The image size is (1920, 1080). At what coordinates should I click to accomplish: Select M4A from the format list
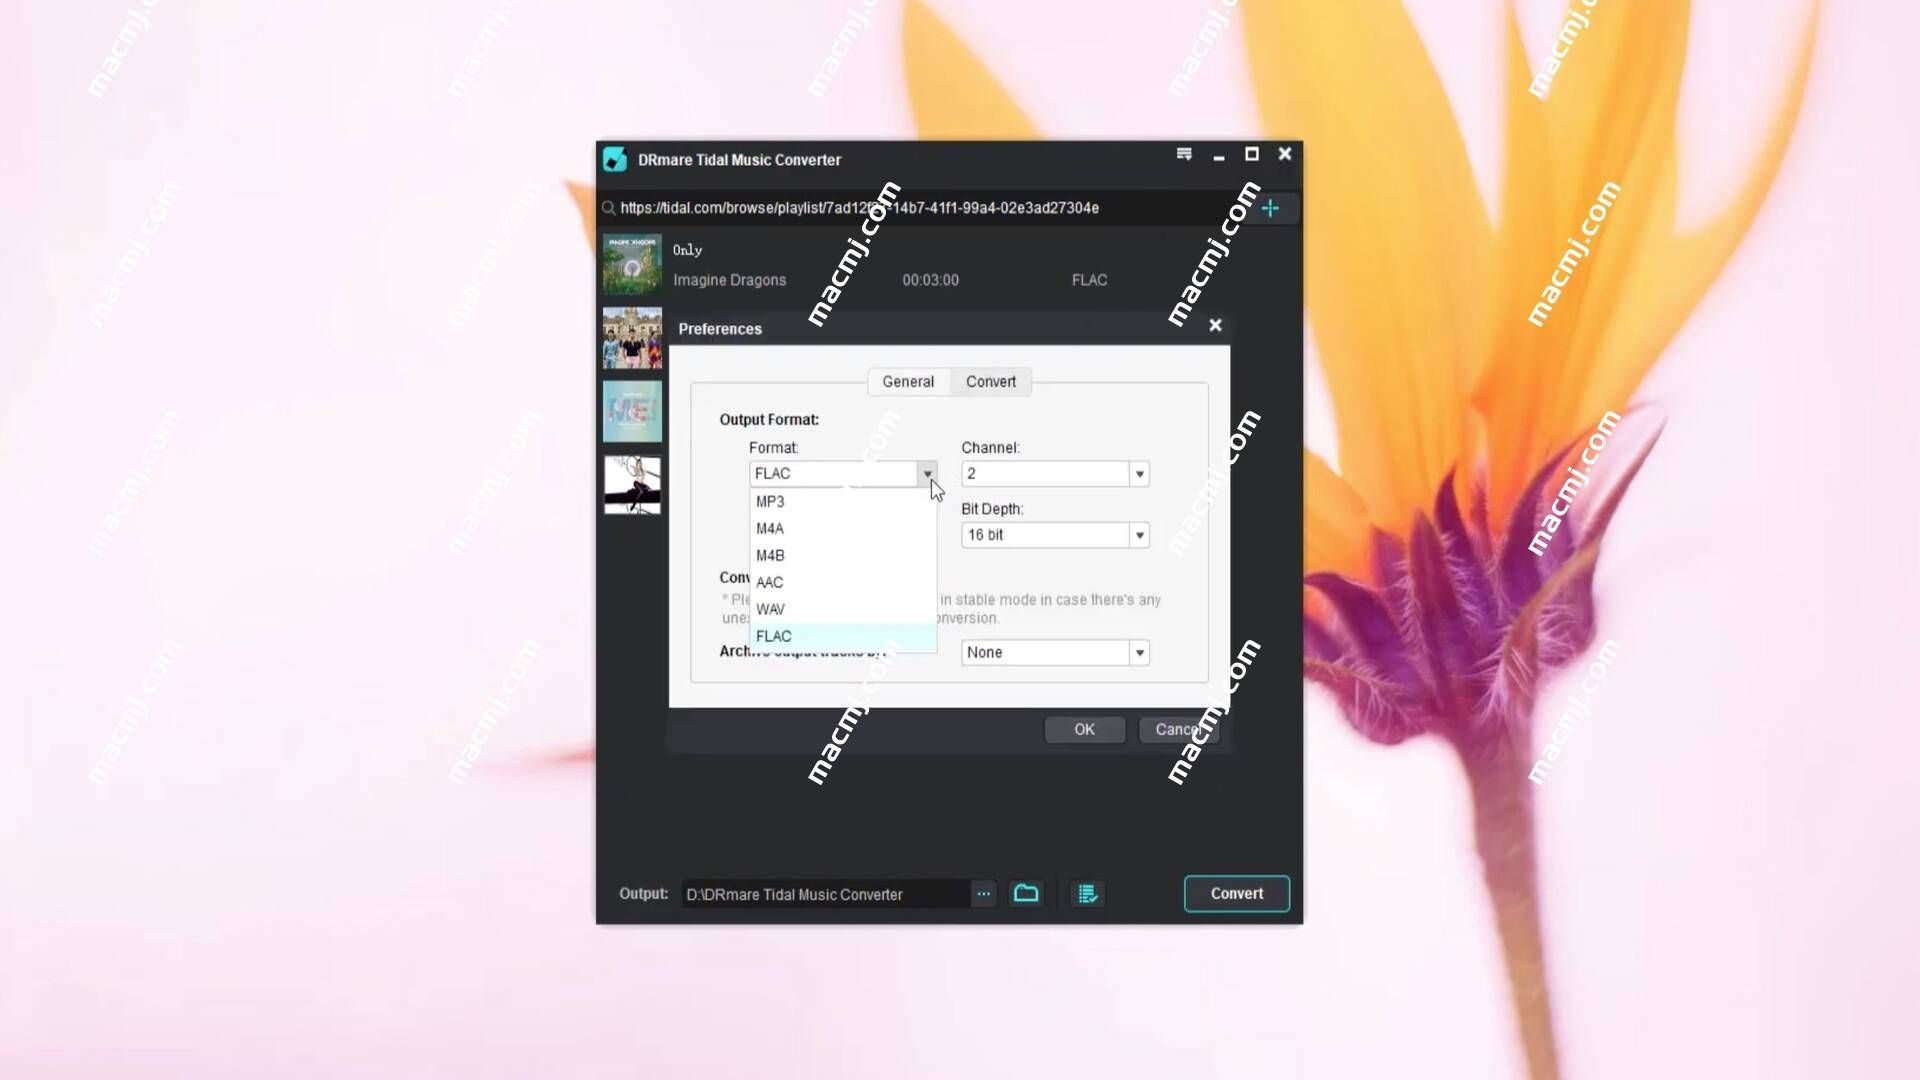click(x=843, y=529)
